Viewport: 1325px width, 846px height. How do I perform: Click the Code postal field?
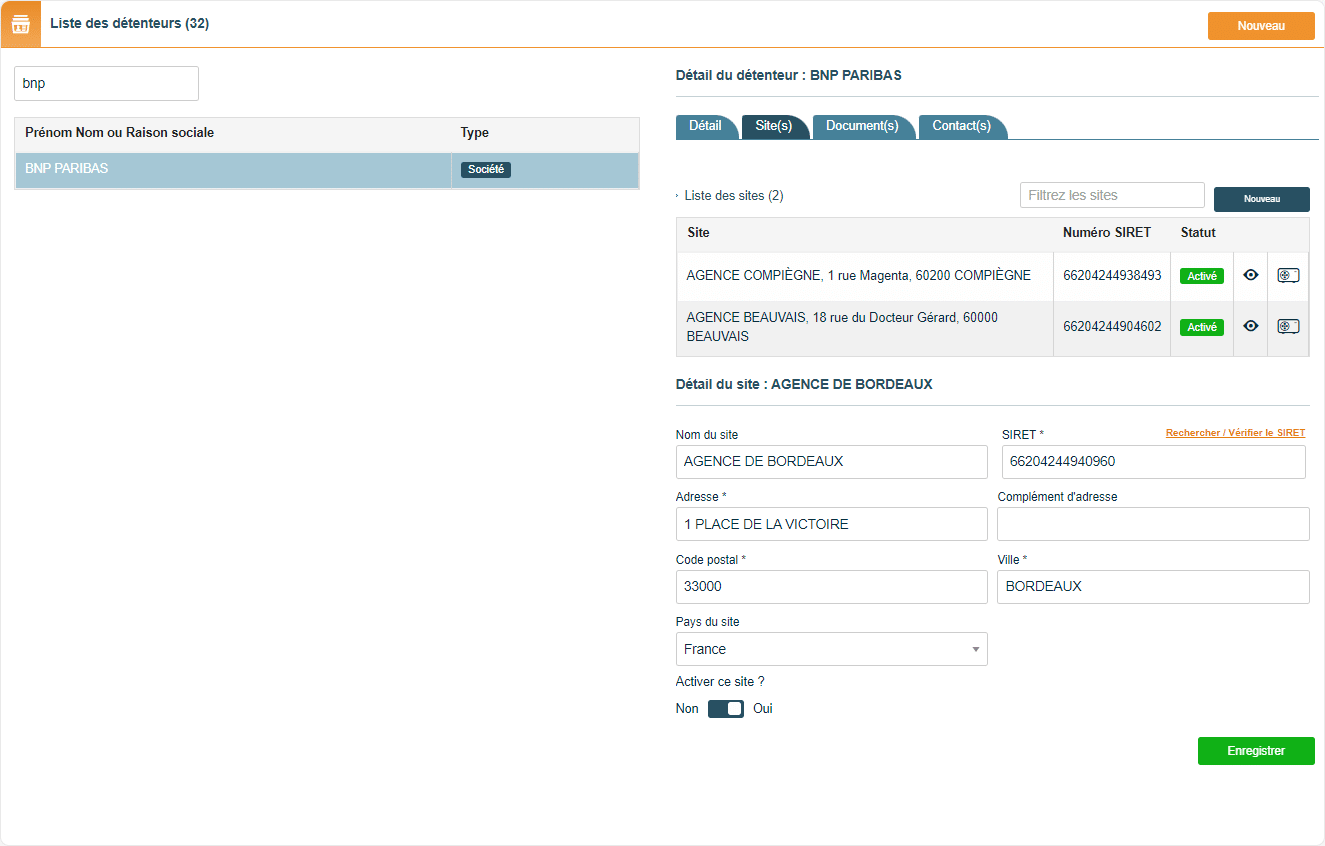tap(832, 587)
